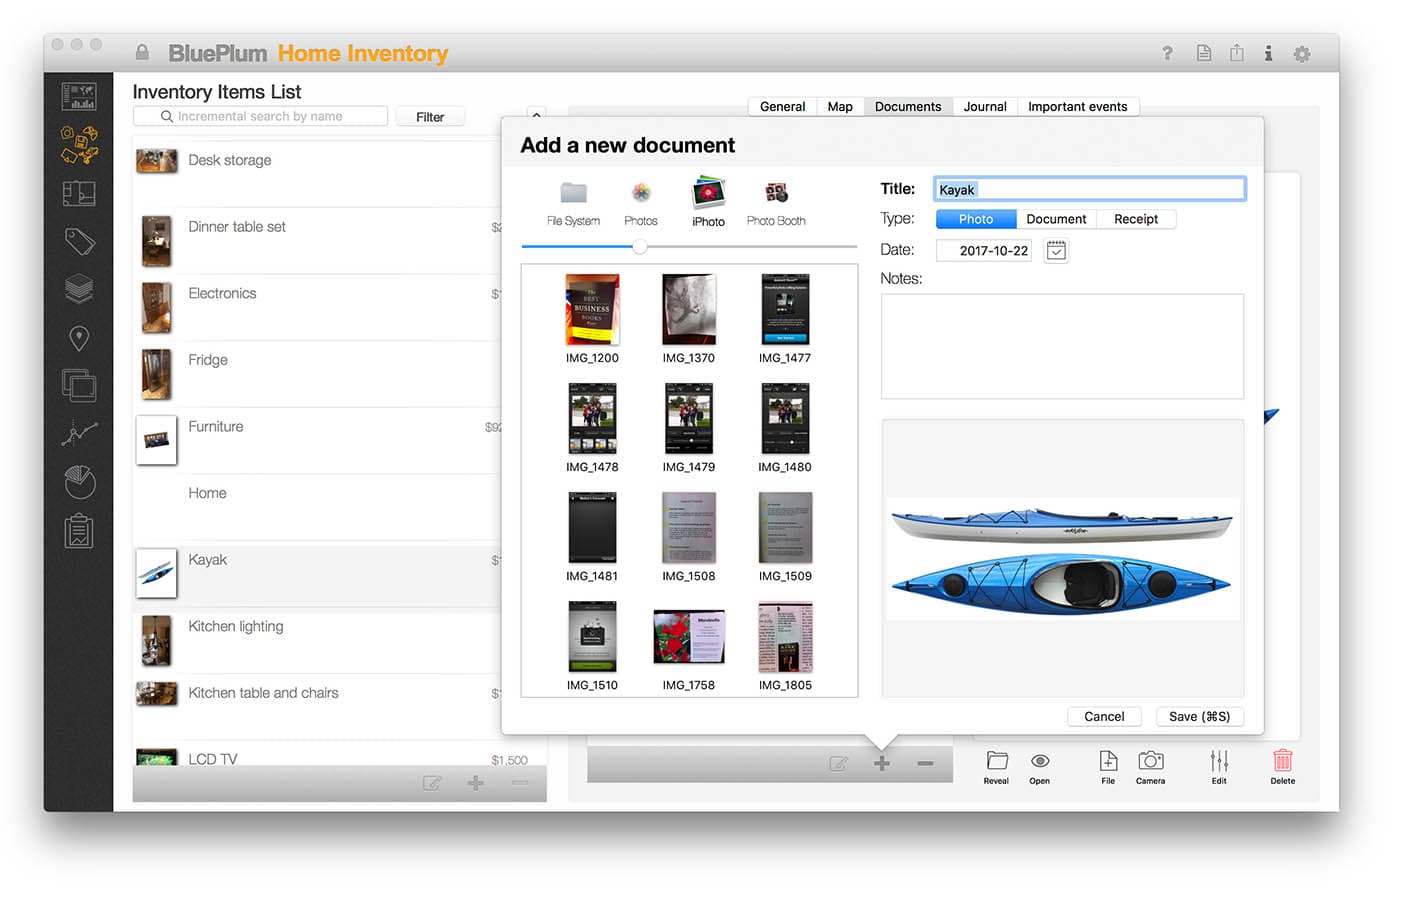Image resolution: width=1414 pixels, height=900 pixels.
Task: Select the Photo type segment
Action: coord(975,218)
